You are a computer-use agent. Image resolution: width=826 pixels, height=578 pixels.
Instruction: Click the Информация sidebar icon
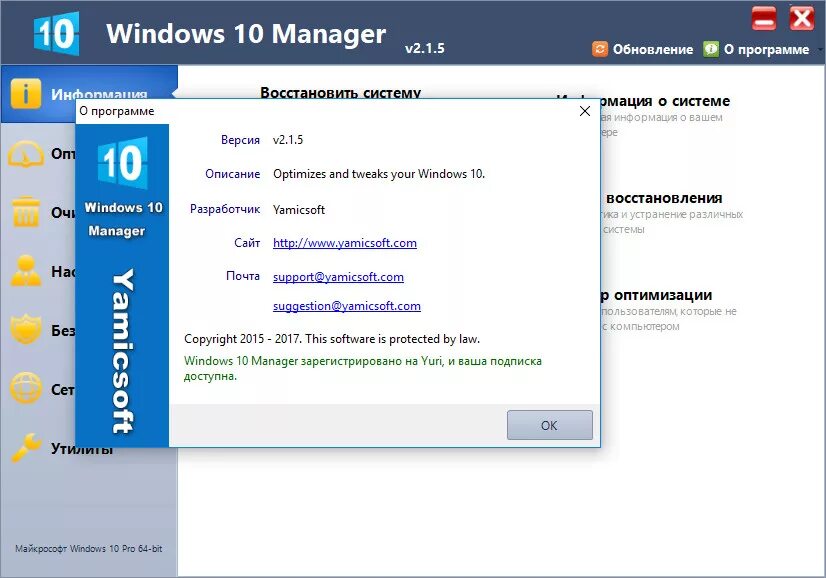coord(25,94)
